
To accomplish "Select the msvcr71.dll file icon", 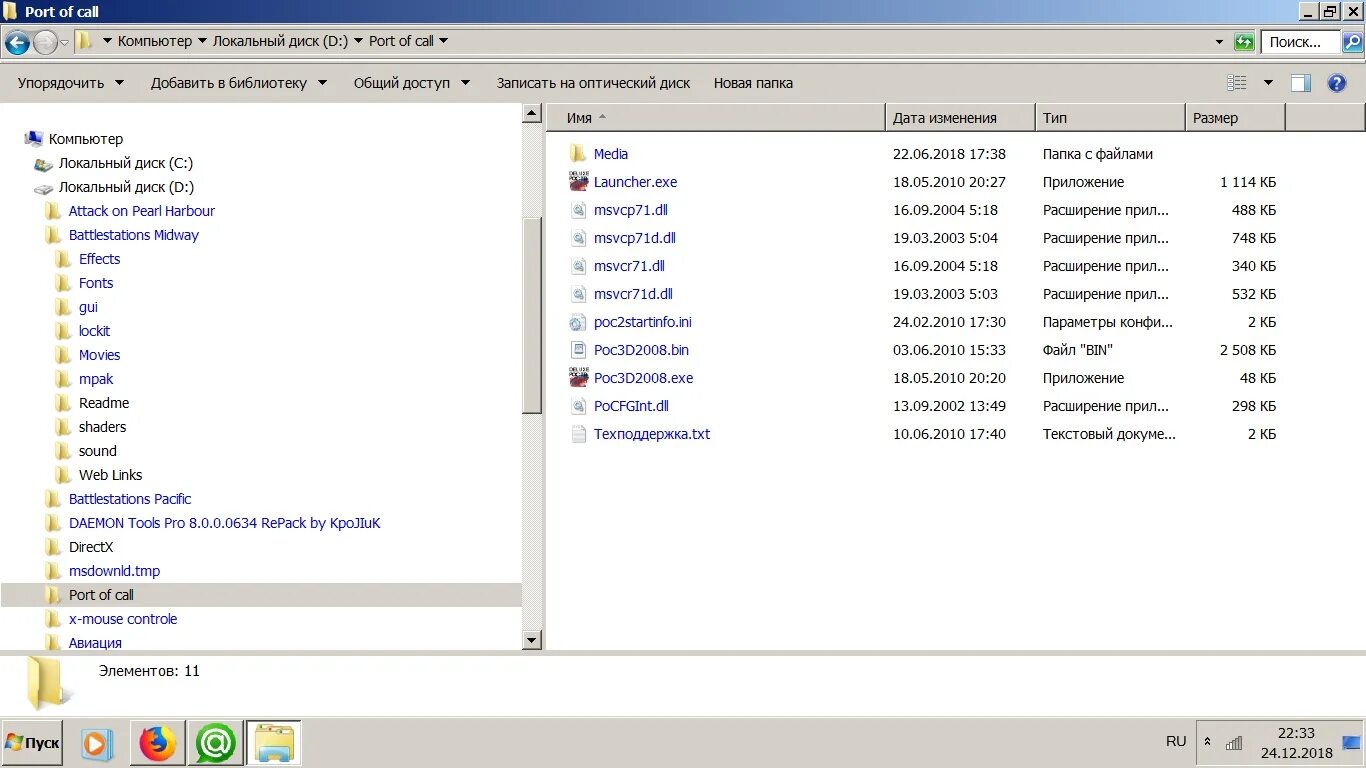I will pos(578,266).
